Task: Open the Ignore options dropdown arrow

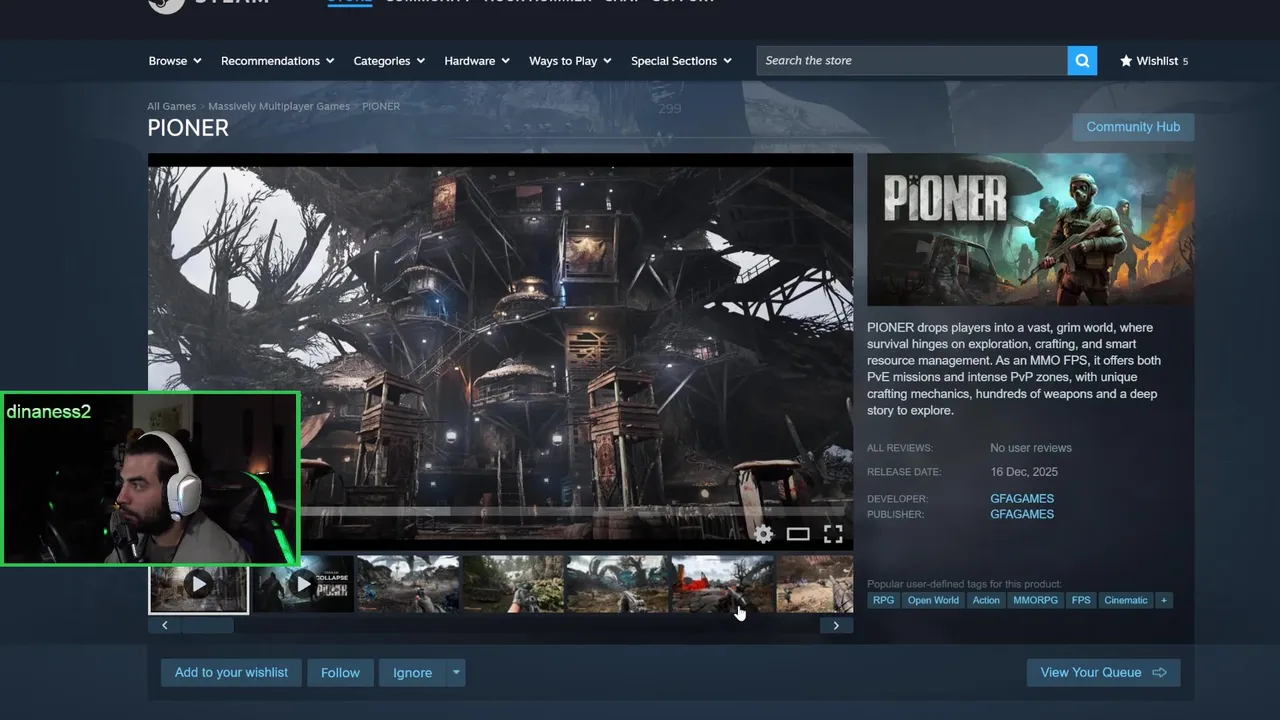Action: point(456,673)
